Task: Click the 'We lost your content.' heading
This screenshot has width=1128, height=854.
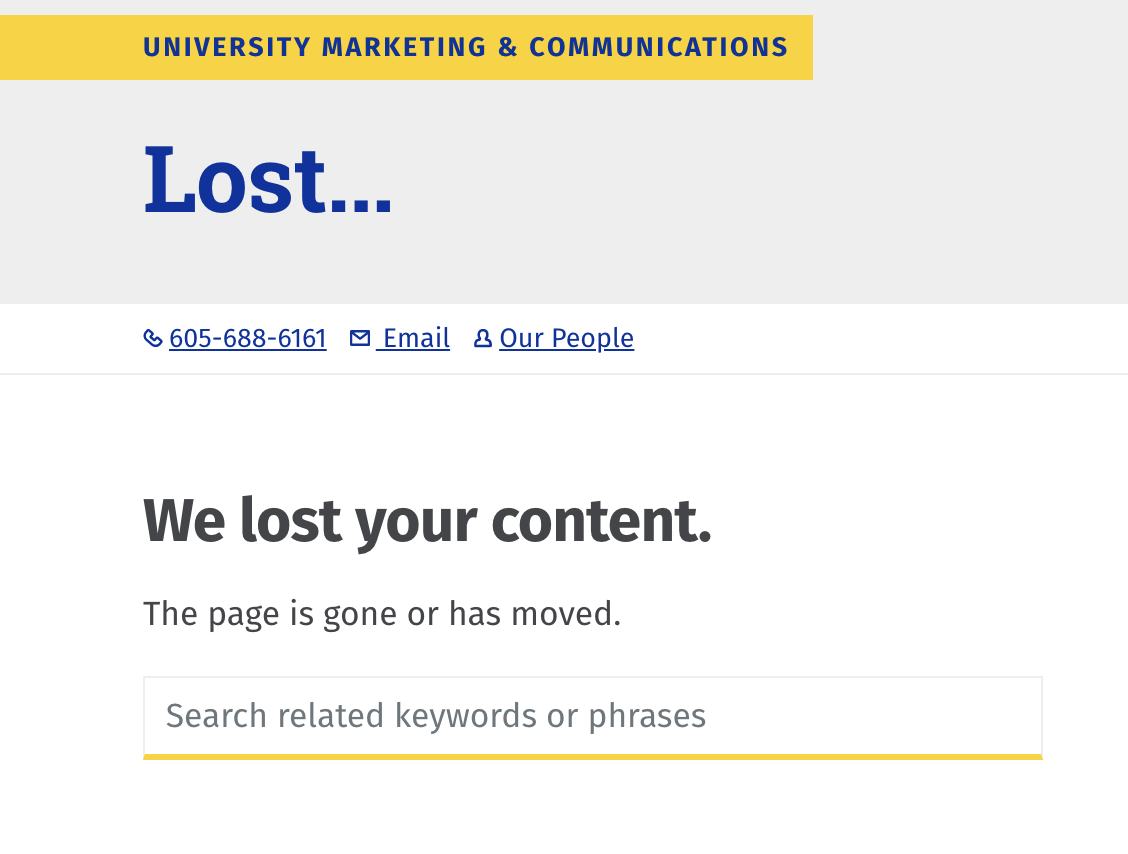Action: click(427, 521)
